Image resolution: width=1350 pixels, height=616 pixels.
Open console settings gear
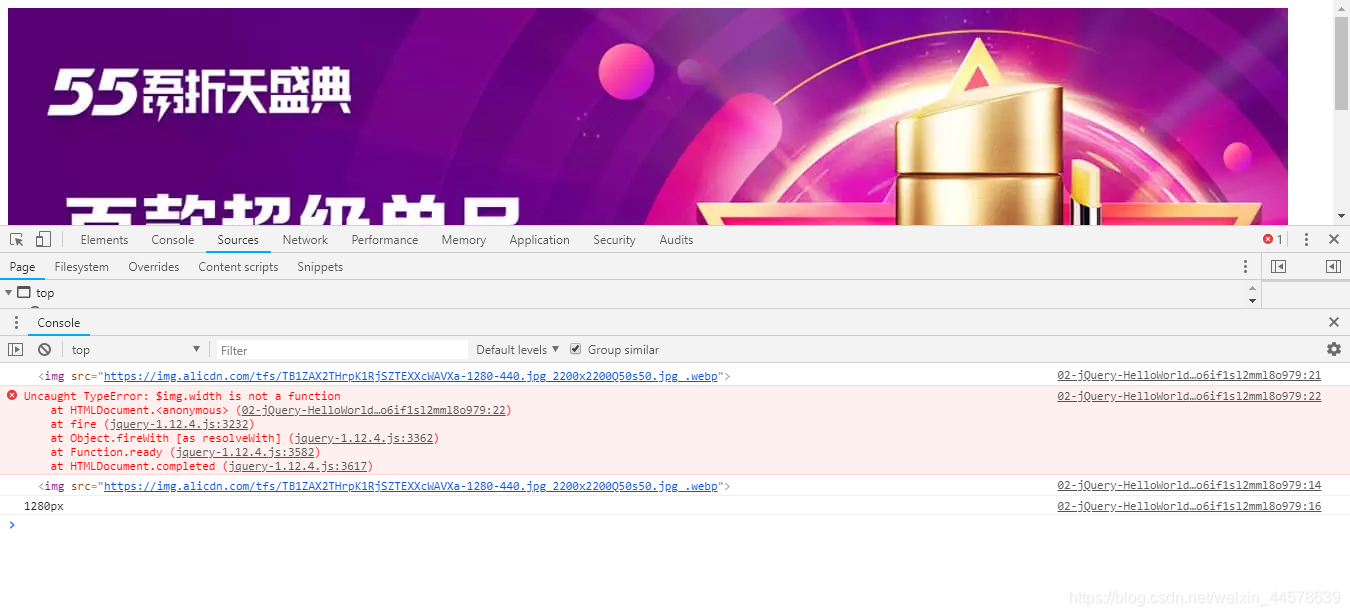point(1334,349)
